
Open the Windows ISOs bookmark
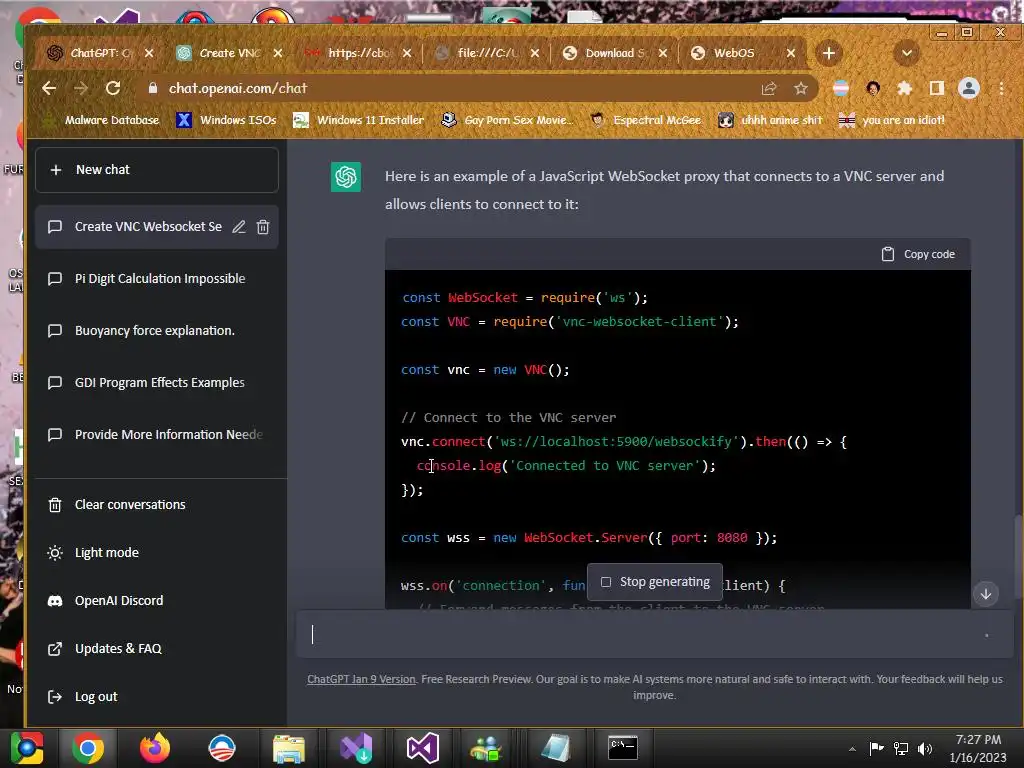pyautogui.click(x=227, y=120)
